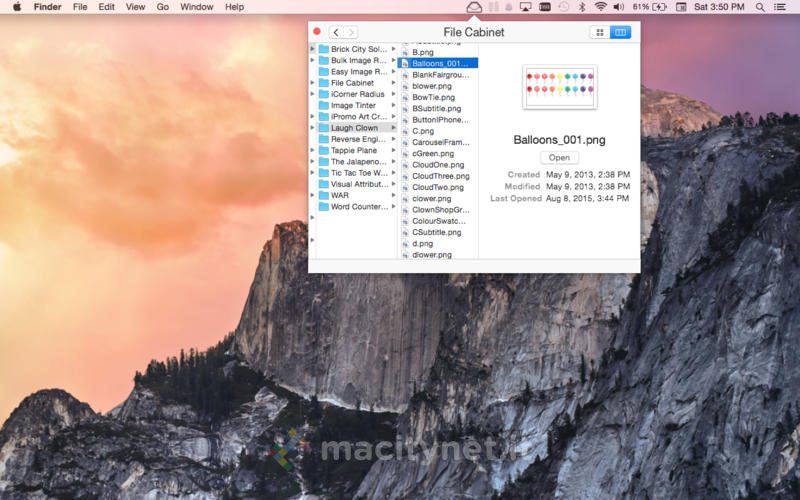
Task: Click the AirPlay display icon
Action: tap(525, 7)
